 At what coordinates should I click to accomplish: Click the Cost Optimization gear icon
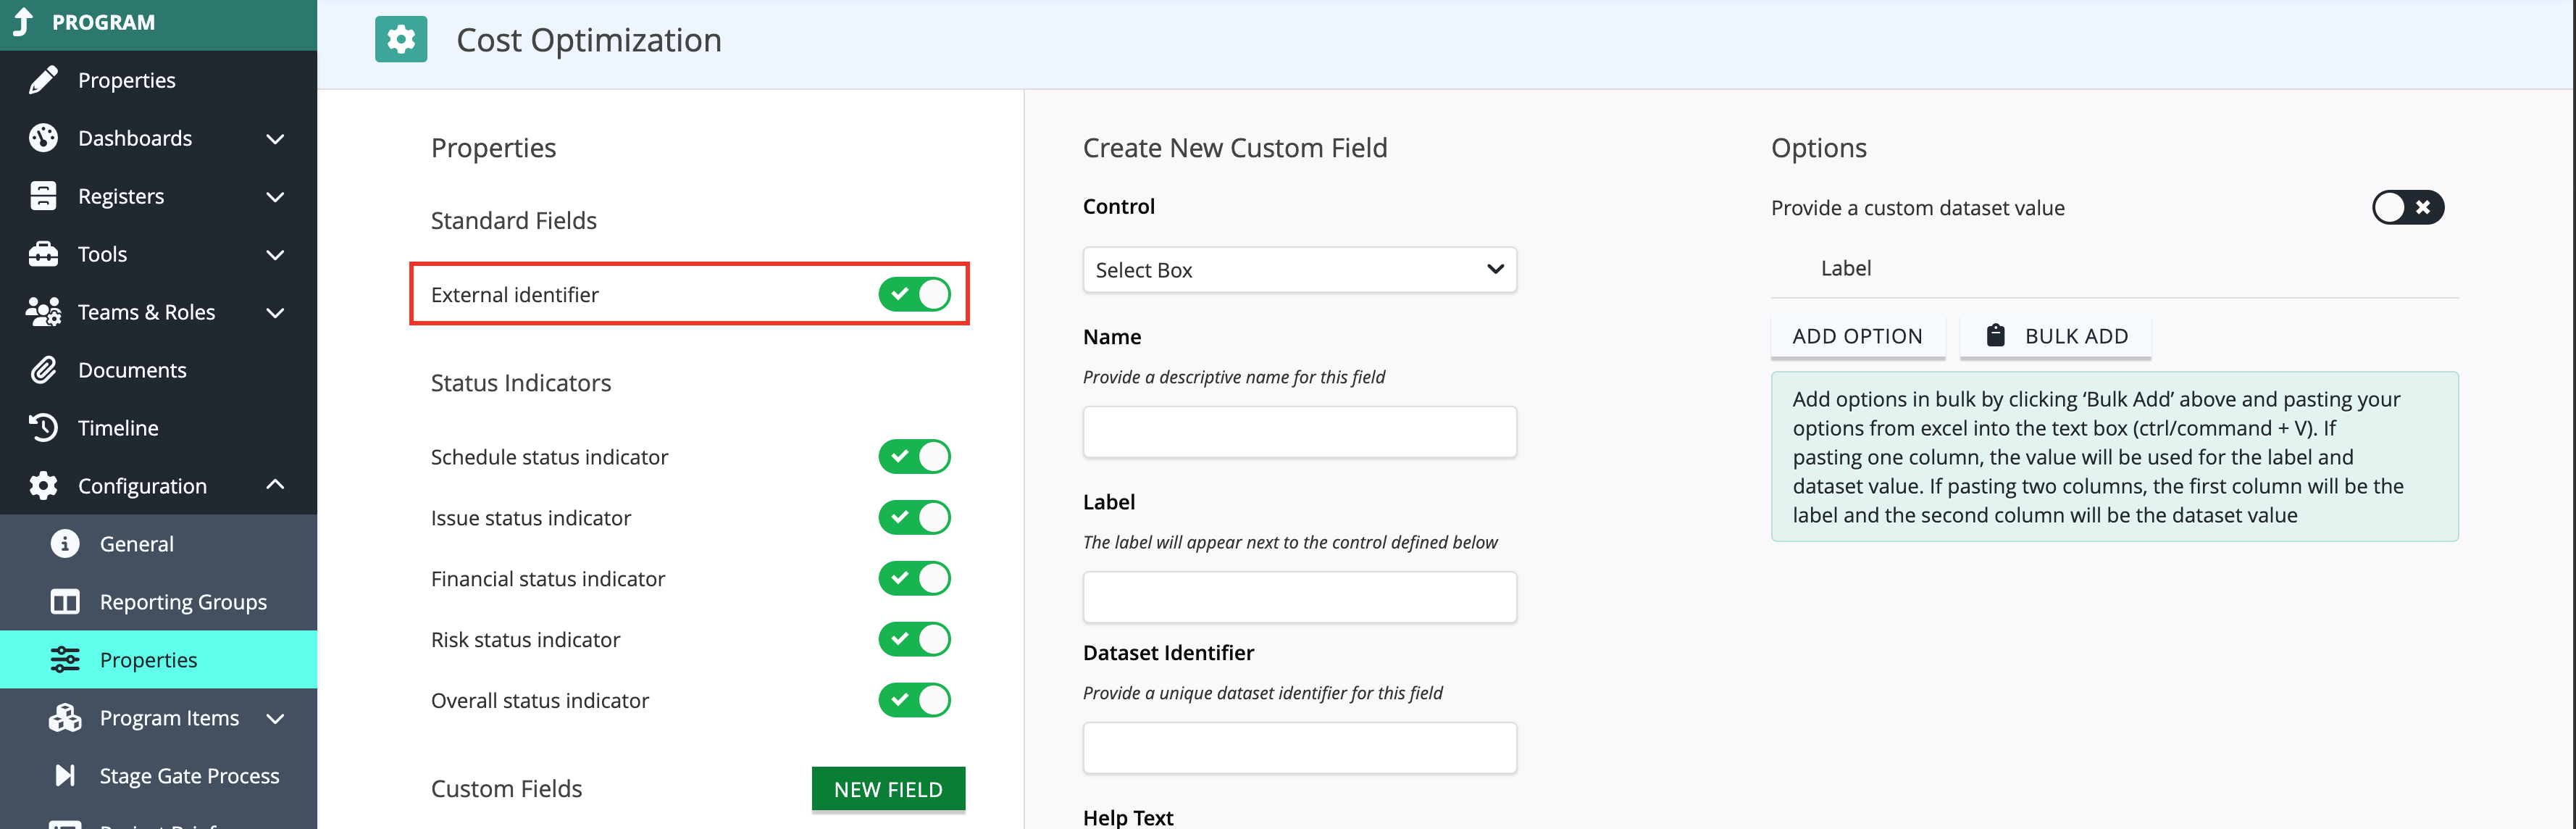click(401, 40)
